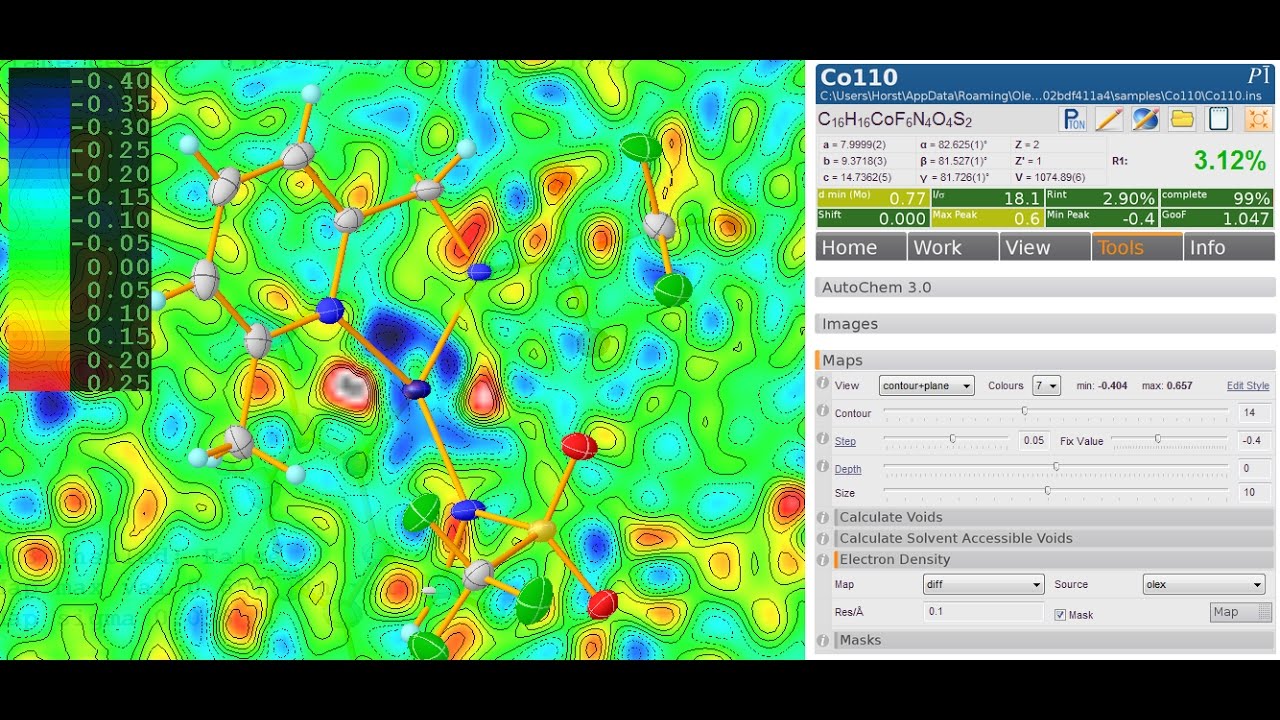Toggle the Mask checkbox
Screen dimensions: 1280x720
coord(1060,615)
